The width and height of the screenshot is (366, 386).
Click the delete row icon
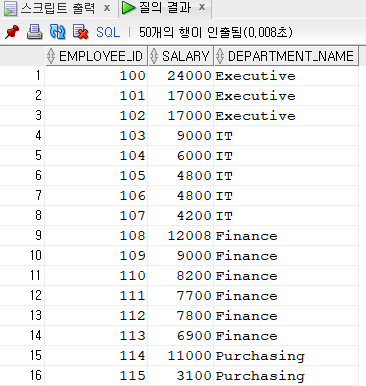point(80,32)
